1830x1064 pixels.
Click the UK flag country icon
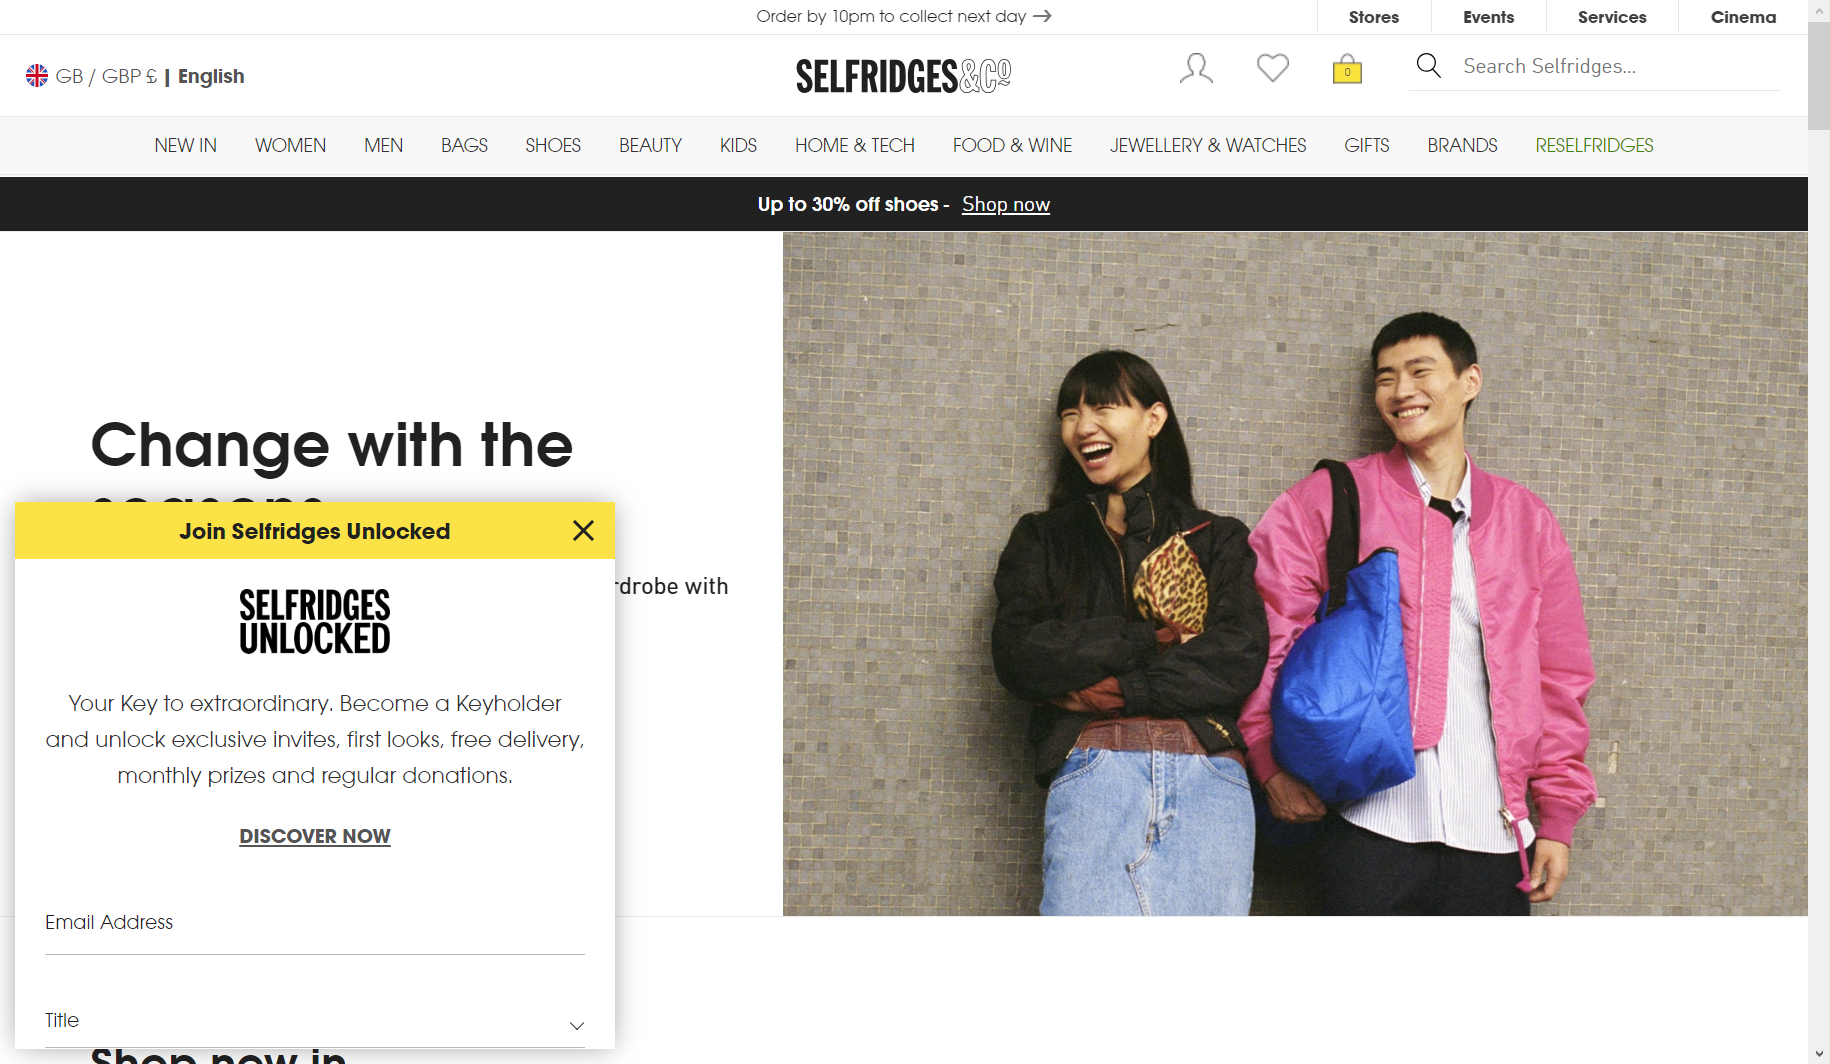(x=37, y=76)
